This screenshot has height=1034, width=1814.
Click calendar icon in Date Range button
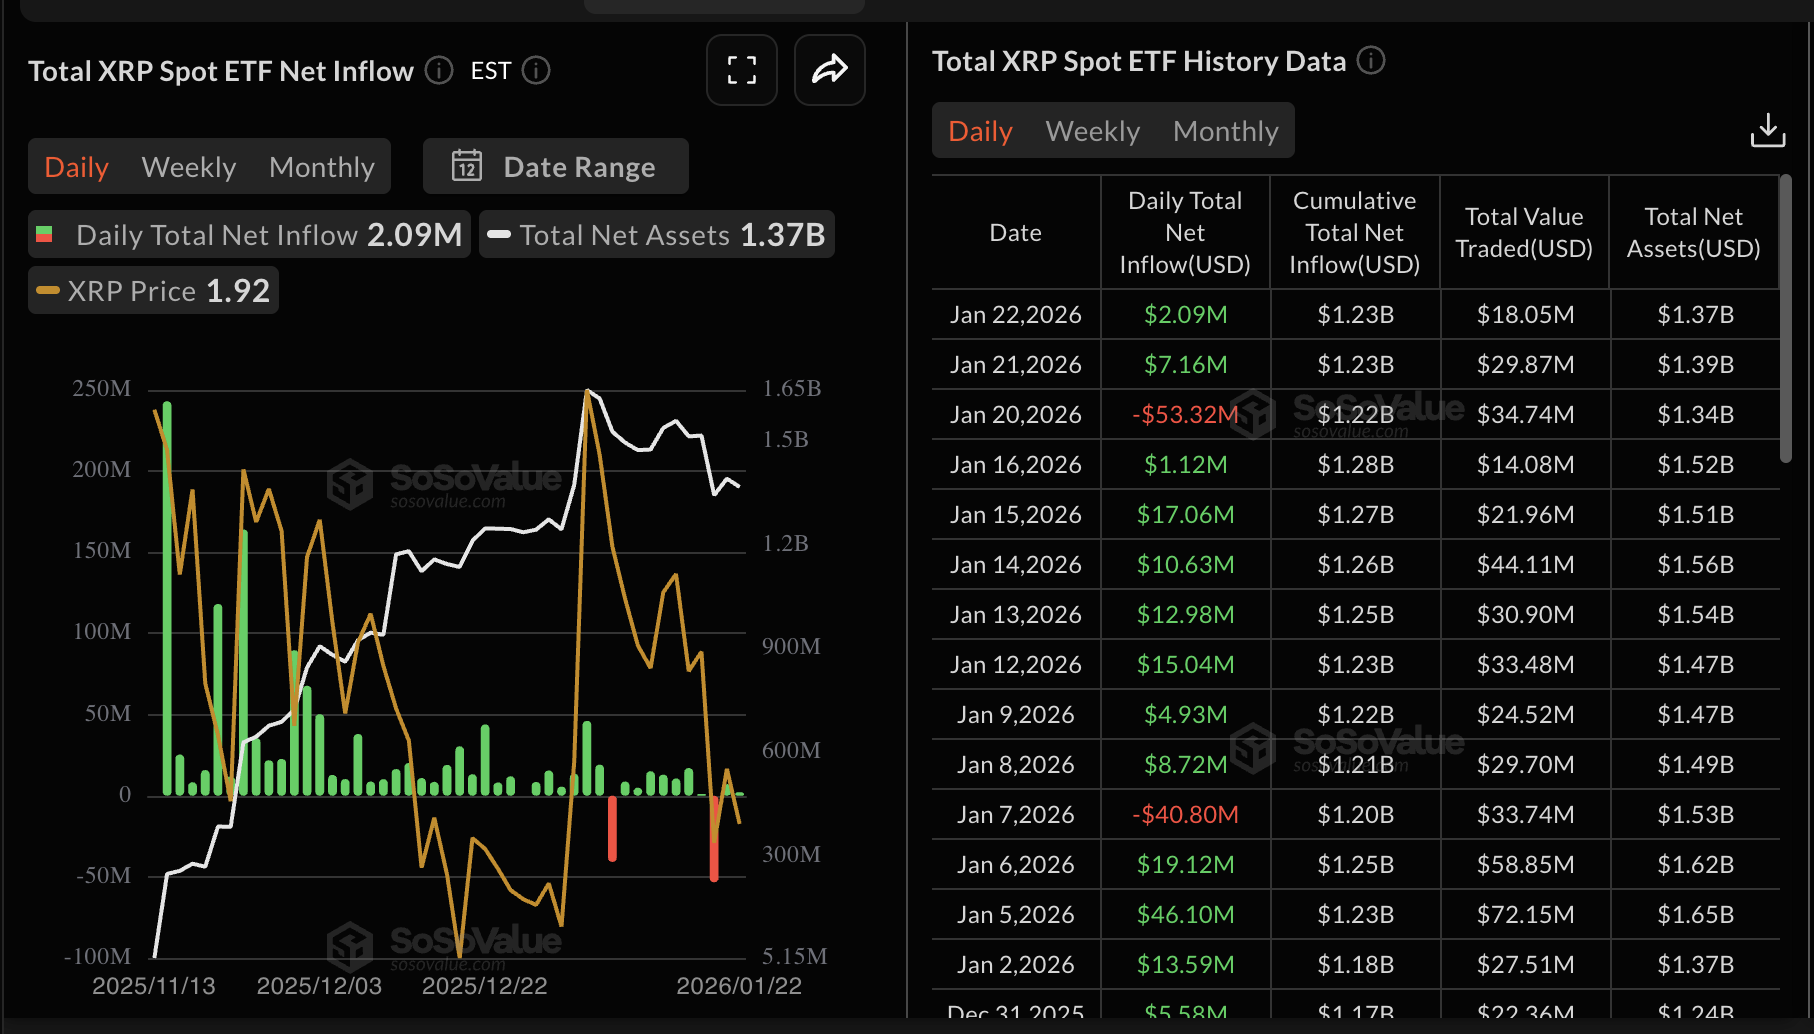tap(467, 166)
